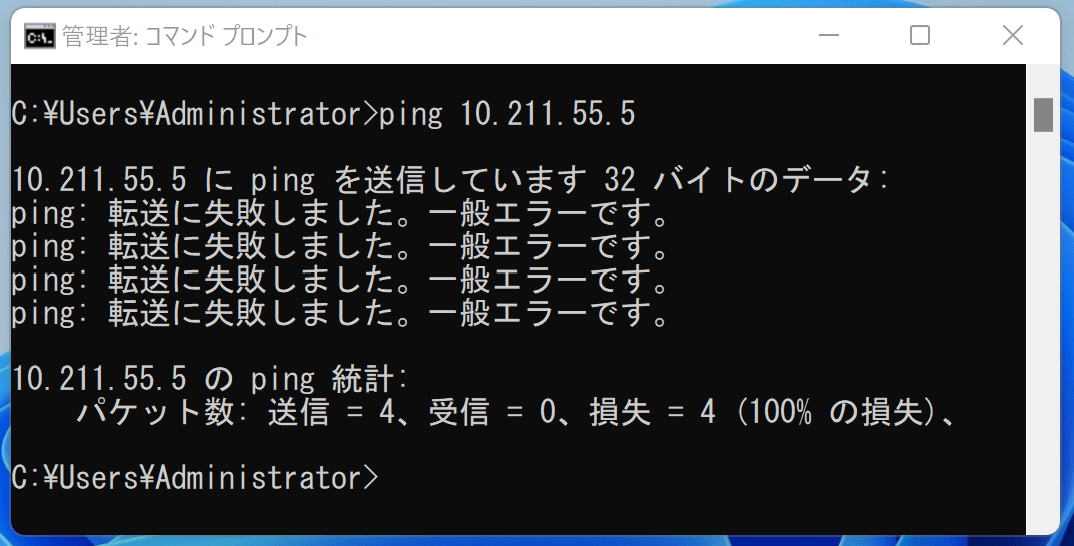Minimize the Command Prompt window
This screenshot has width=1074, height=546.
tap(827, 37)
